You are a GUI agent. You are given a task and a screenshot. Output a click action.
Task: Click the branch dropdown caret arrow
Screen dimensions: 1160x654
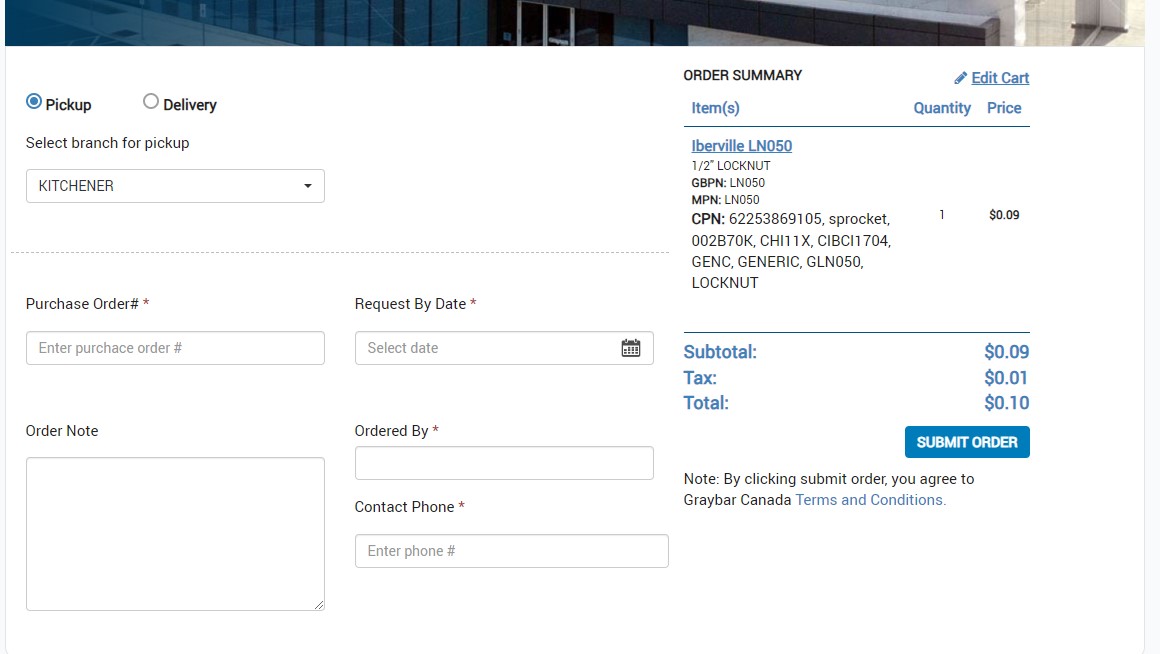pos(307,186)
